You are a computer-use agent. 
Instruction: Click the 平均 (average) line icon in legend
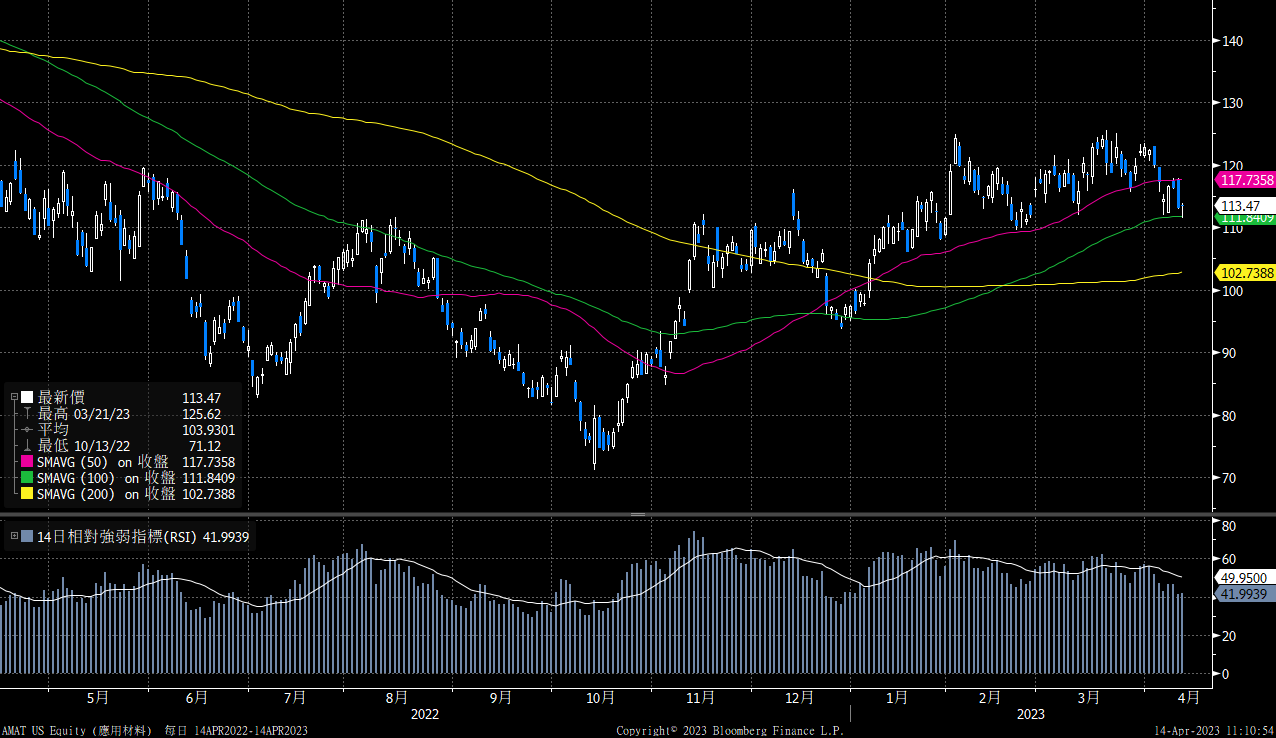(26, 429)
